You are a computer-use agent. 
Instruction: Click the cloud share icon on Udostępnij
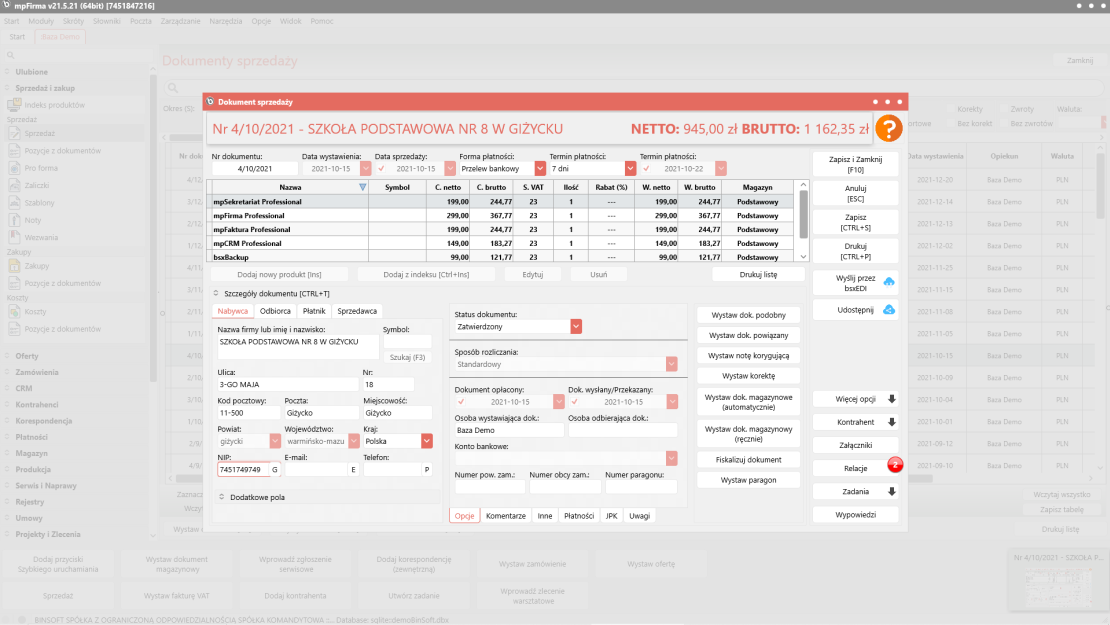(889, 310)
